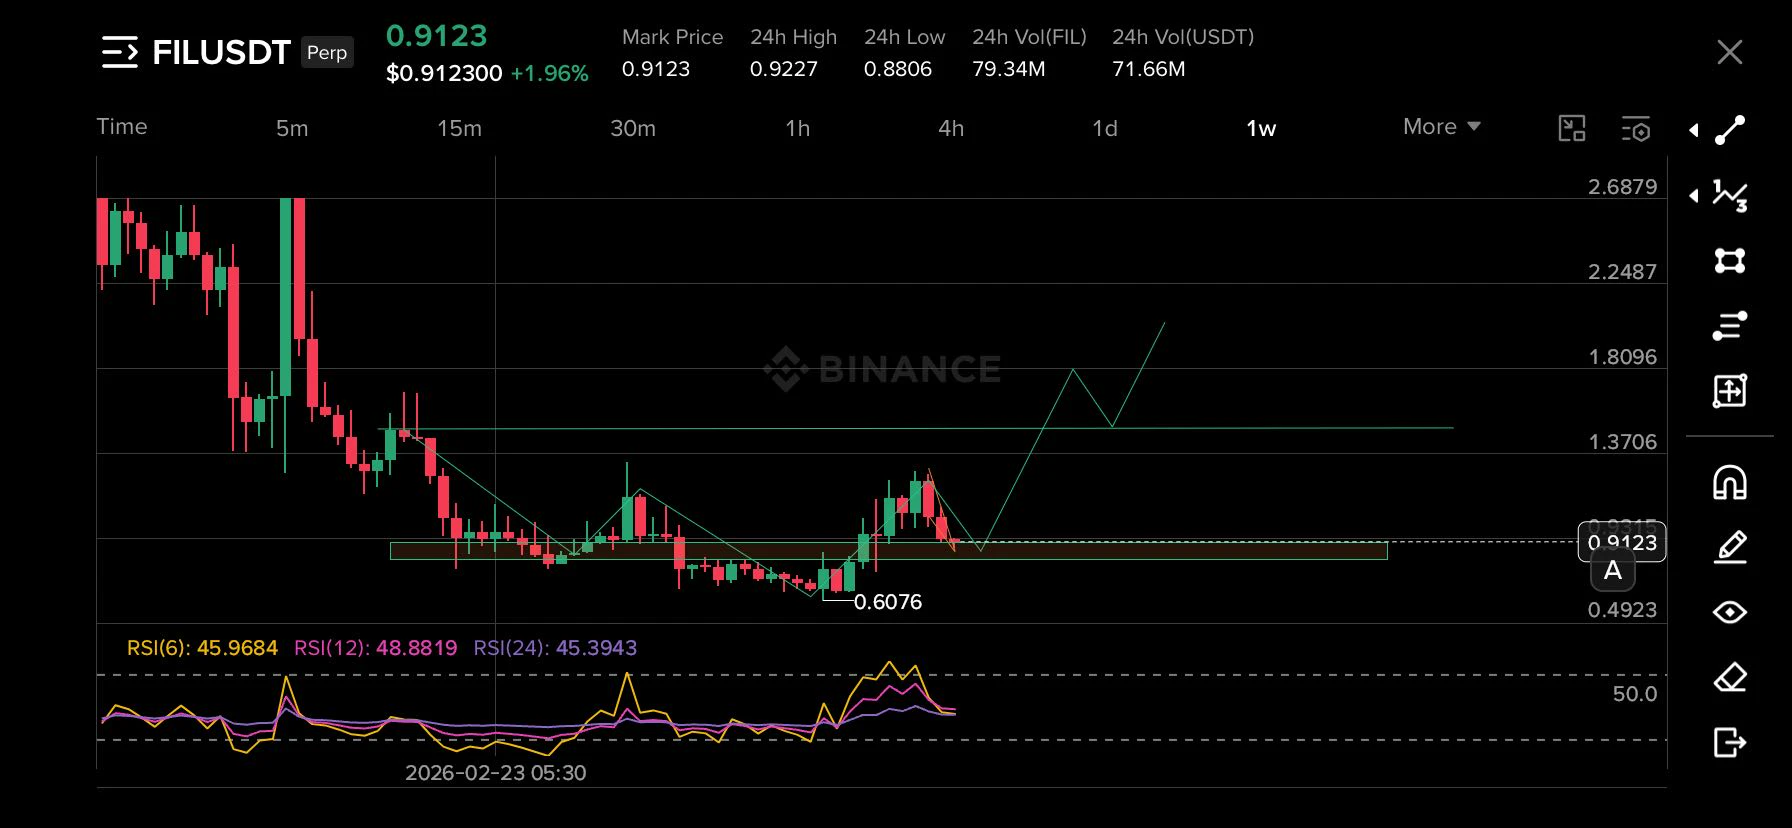The image size is (1792, 828).
Task: Click the 24h Low value 0.8806
Action: click(898, 69)
